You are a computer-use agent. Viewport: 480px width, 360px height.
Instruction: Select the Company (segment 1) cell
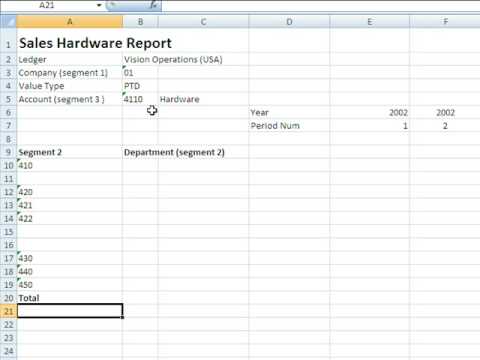[x=70, y=73]
